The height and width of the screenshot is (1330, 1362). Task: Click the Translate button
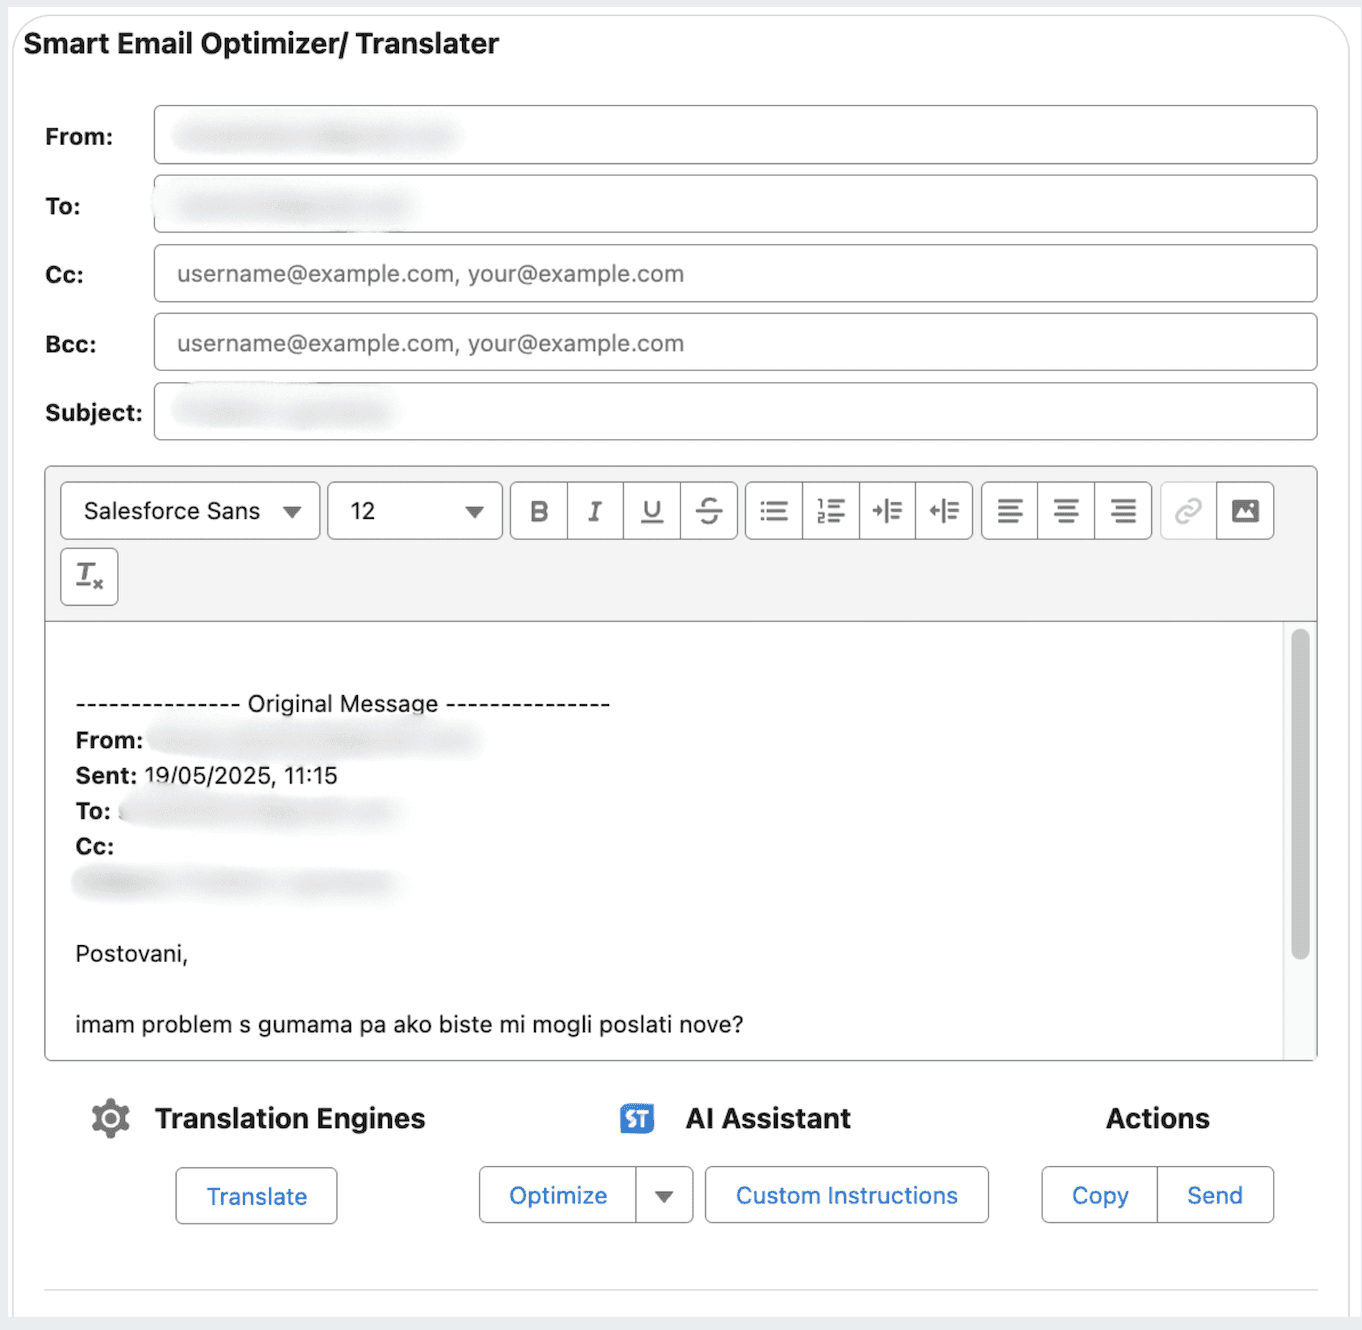tap(256, 1195)
